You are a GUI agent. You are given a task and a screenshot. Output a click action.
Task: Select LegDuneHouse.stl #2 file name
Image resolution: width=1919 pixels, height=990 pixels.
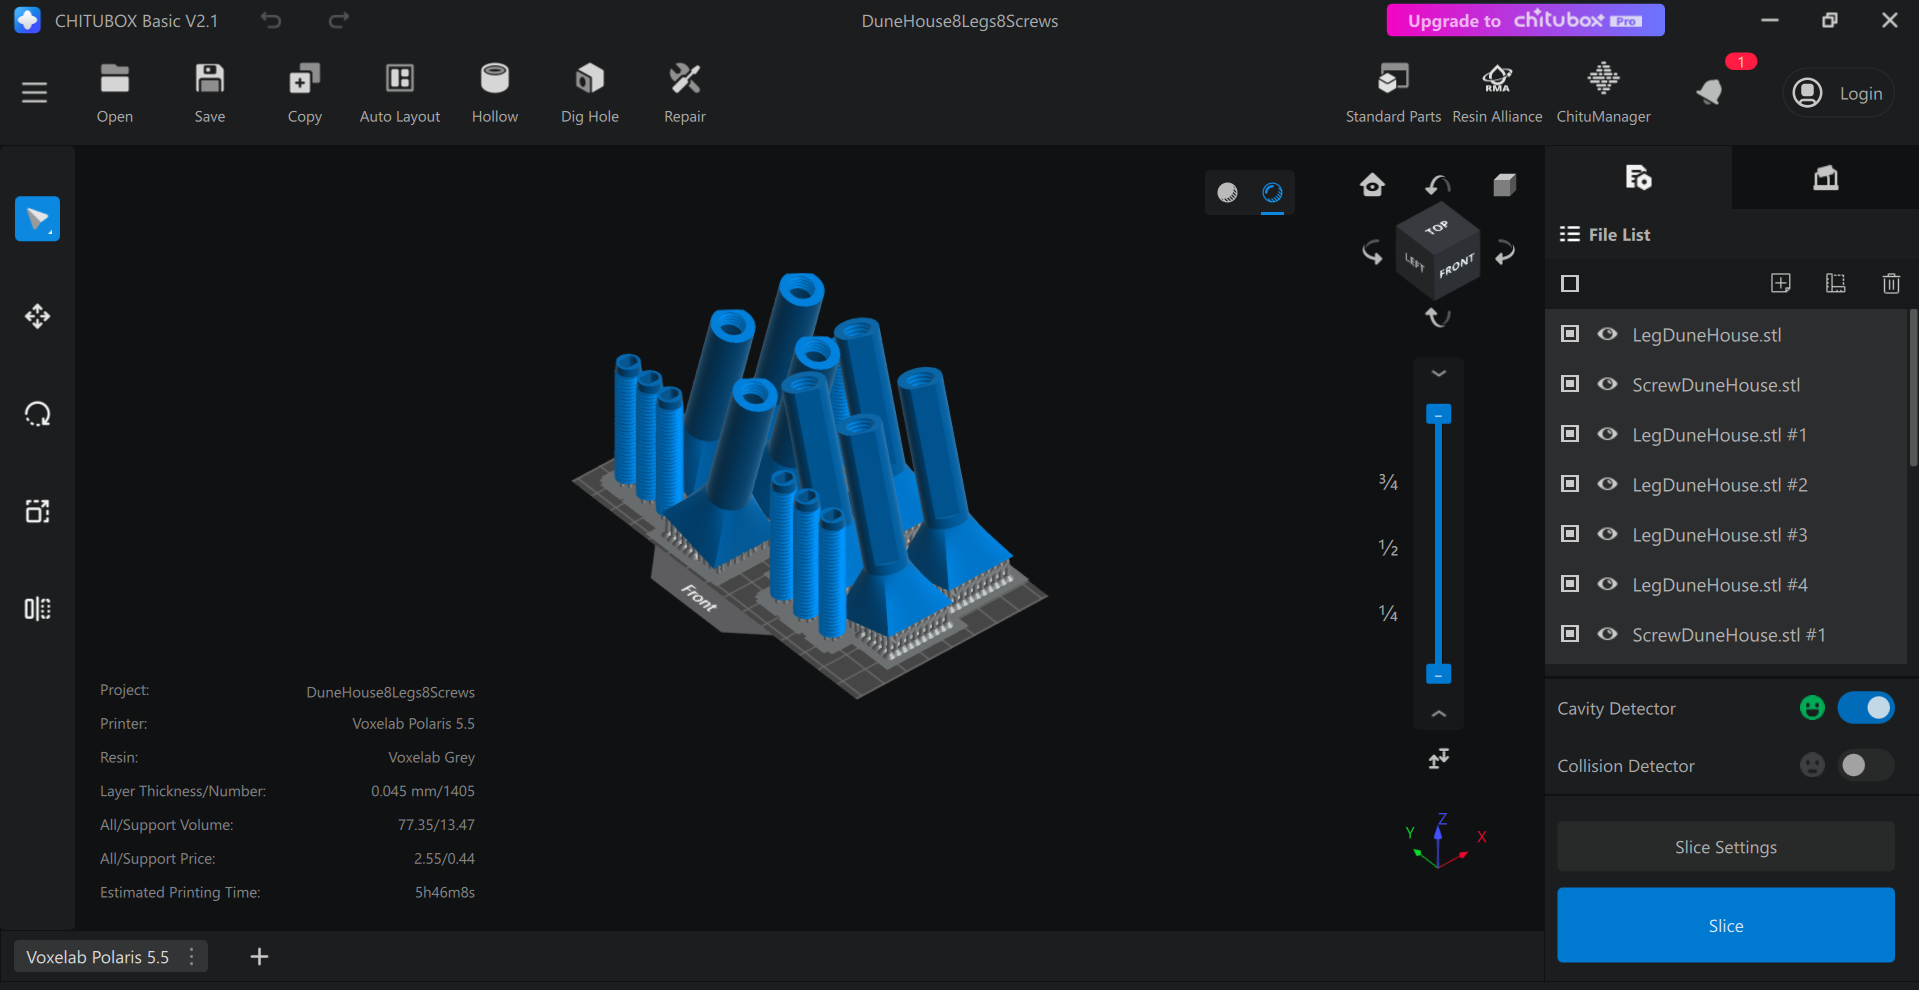click(x=1720, y=485)
